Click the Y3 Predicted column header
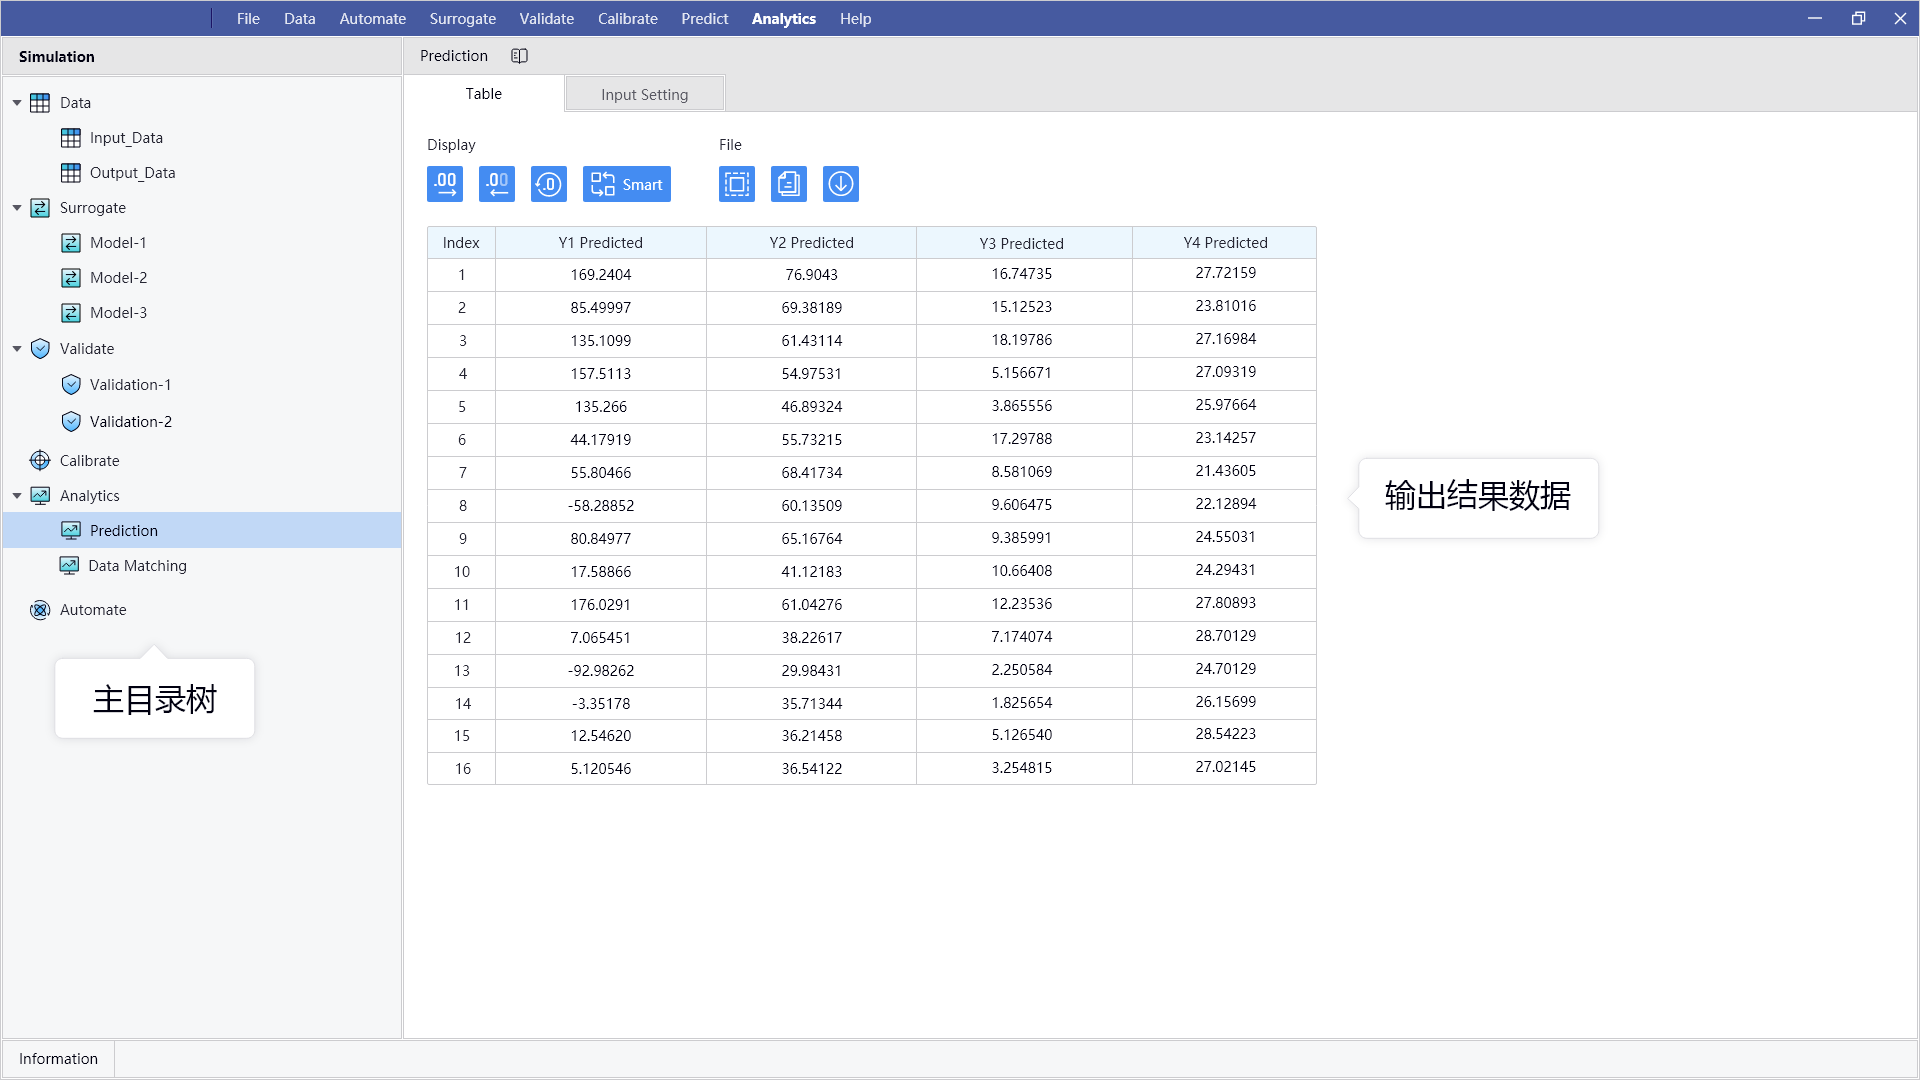This screenshot has width=1920, height=1080. (1022, 243)
